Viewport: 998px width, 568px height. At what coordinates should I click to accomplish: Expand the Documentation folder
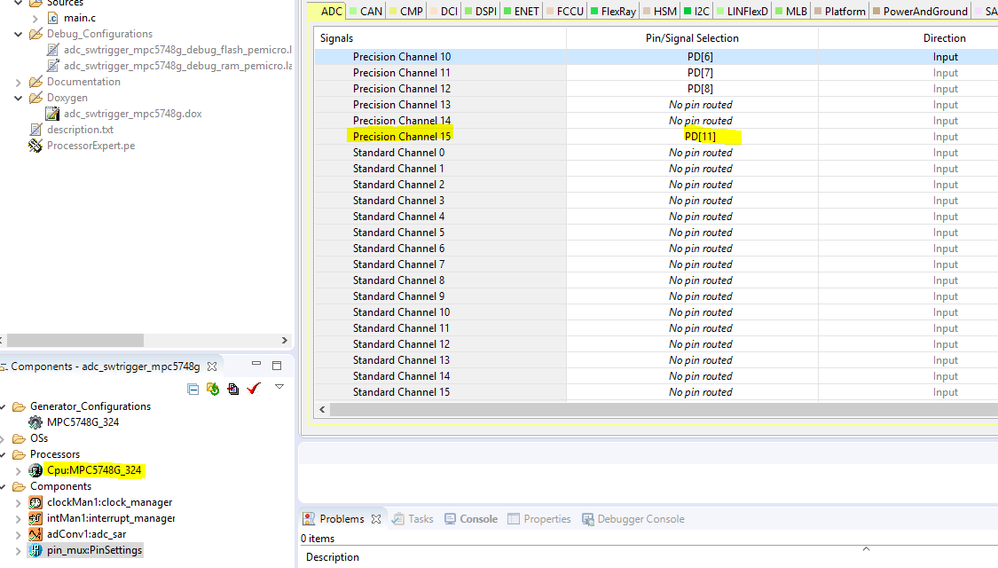(18, 82)
